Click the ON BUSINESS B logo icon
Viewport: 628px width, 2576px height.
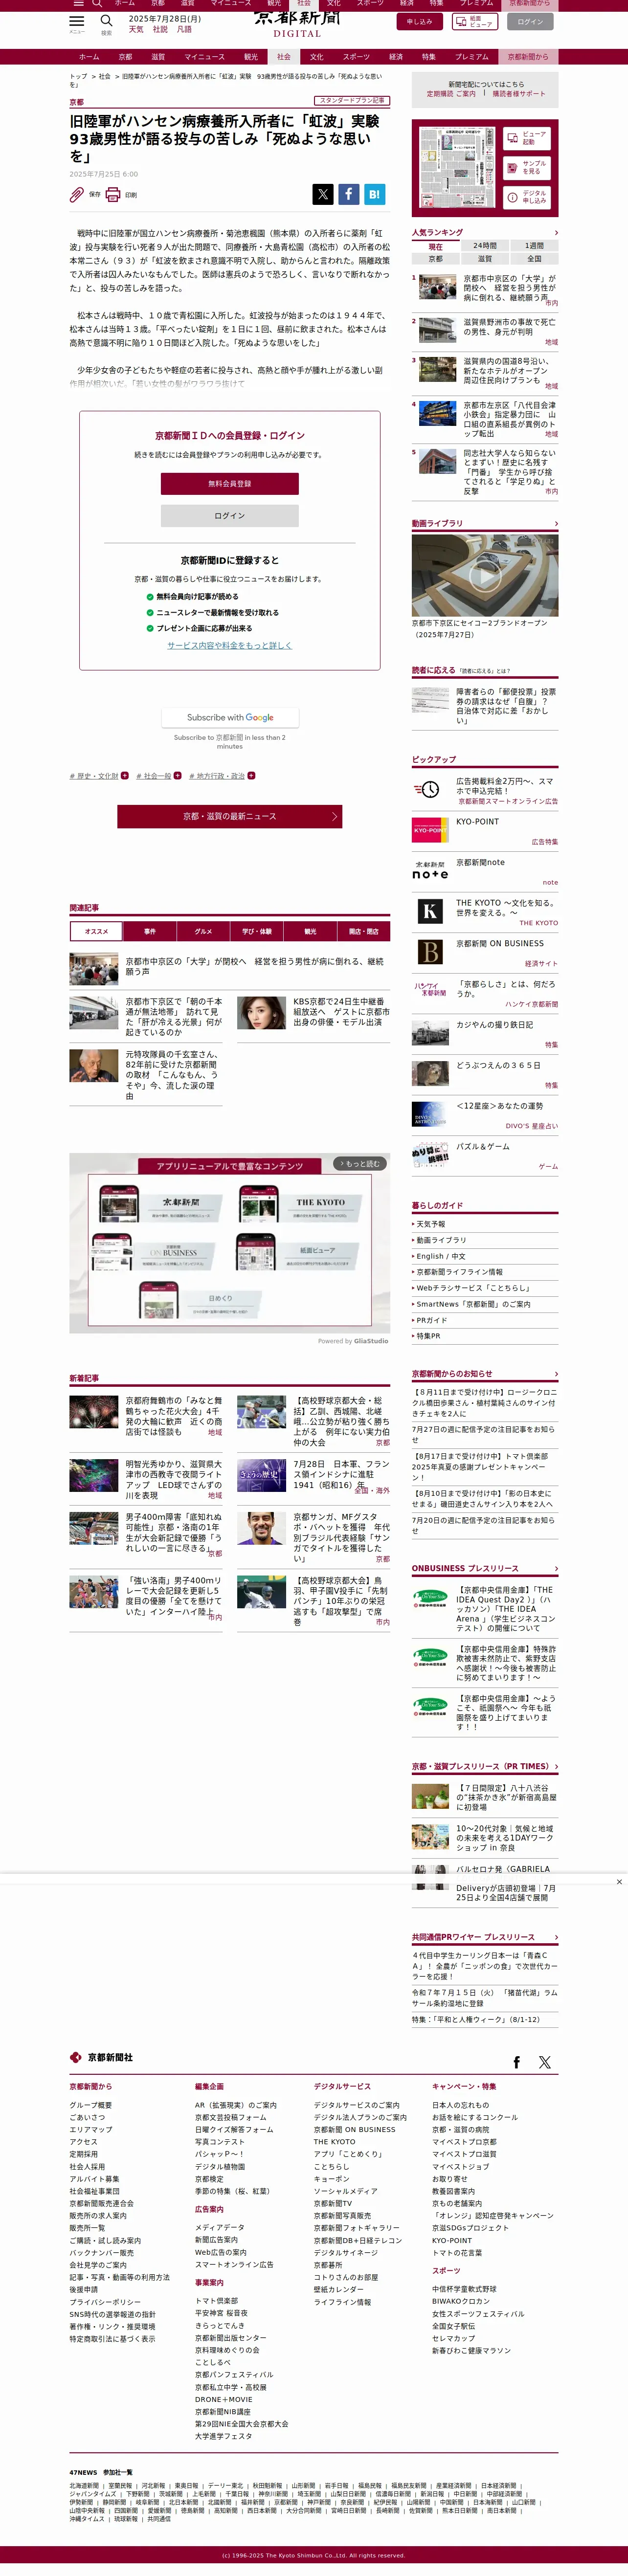[x=430, y=951]
